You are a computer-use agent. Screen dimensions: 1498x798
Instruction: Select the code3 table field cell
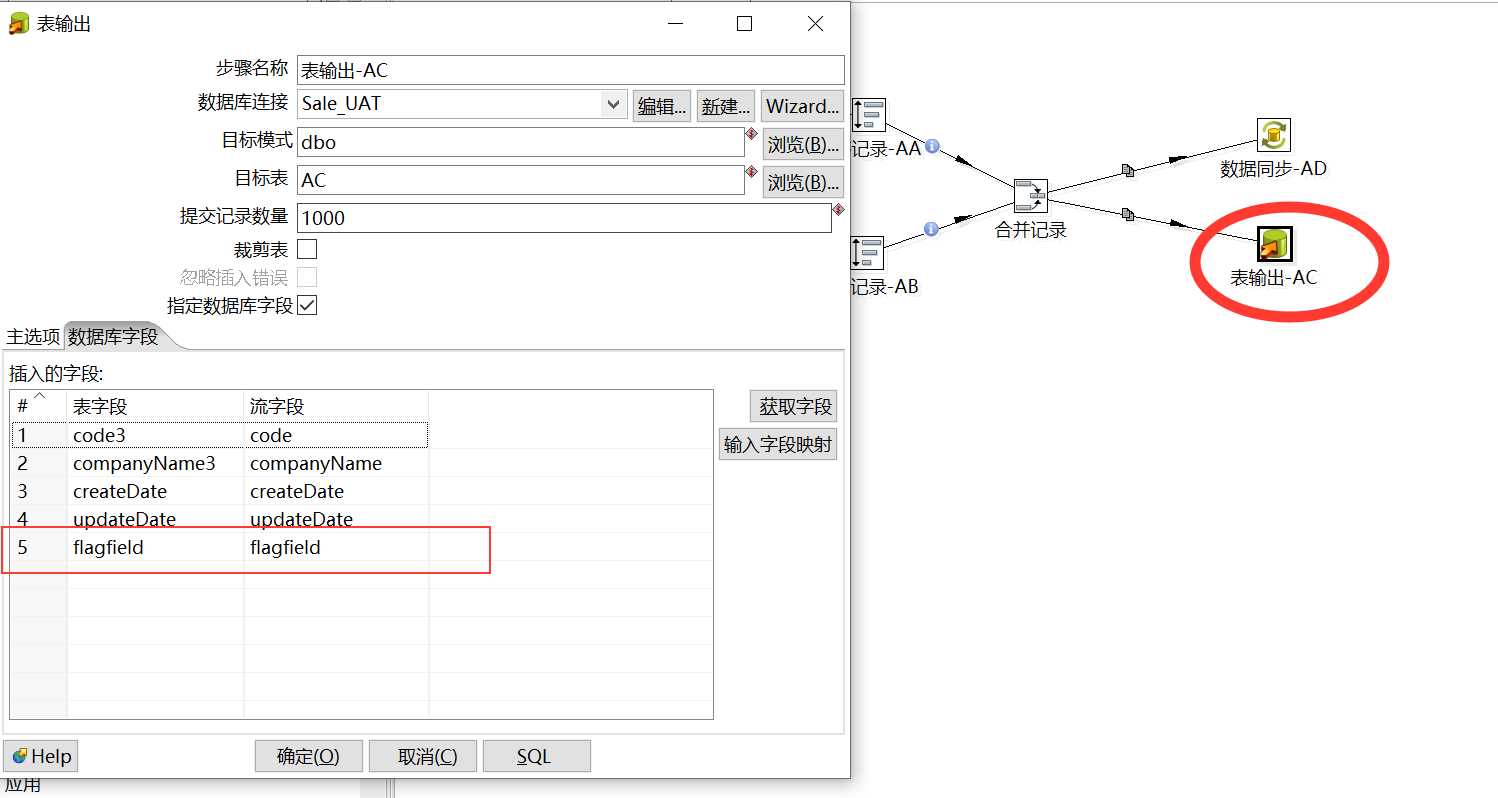(155, 435)
